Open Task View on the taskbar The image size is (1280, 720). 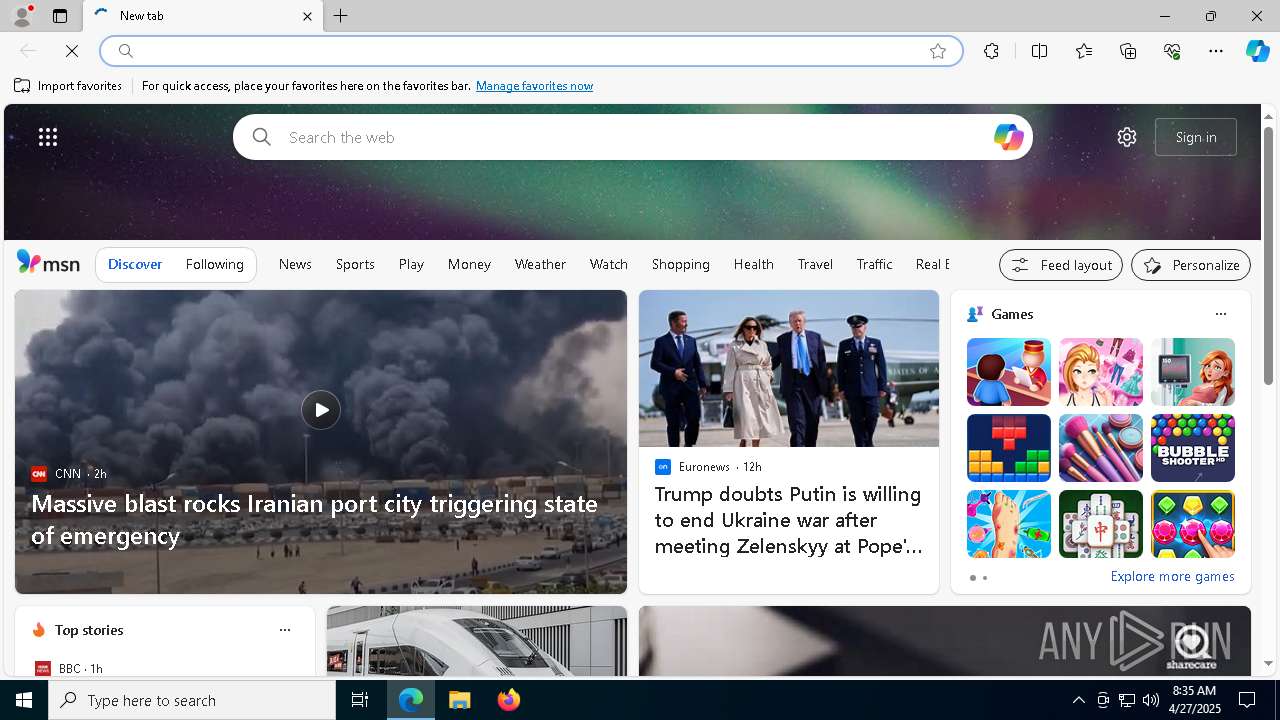(x=360, y=700)
